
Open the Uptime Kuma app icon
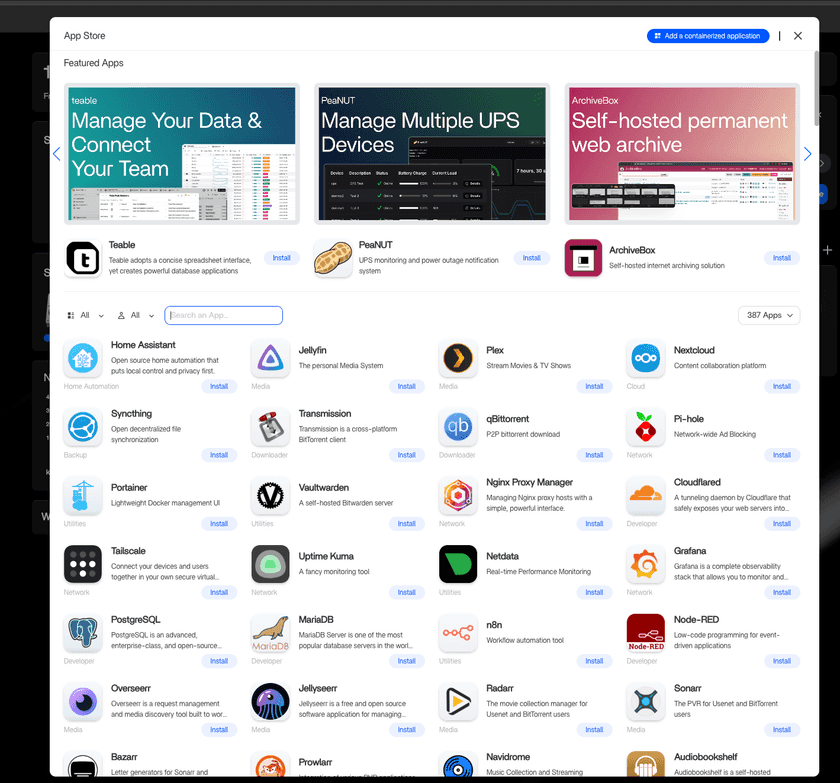point(270,564)
